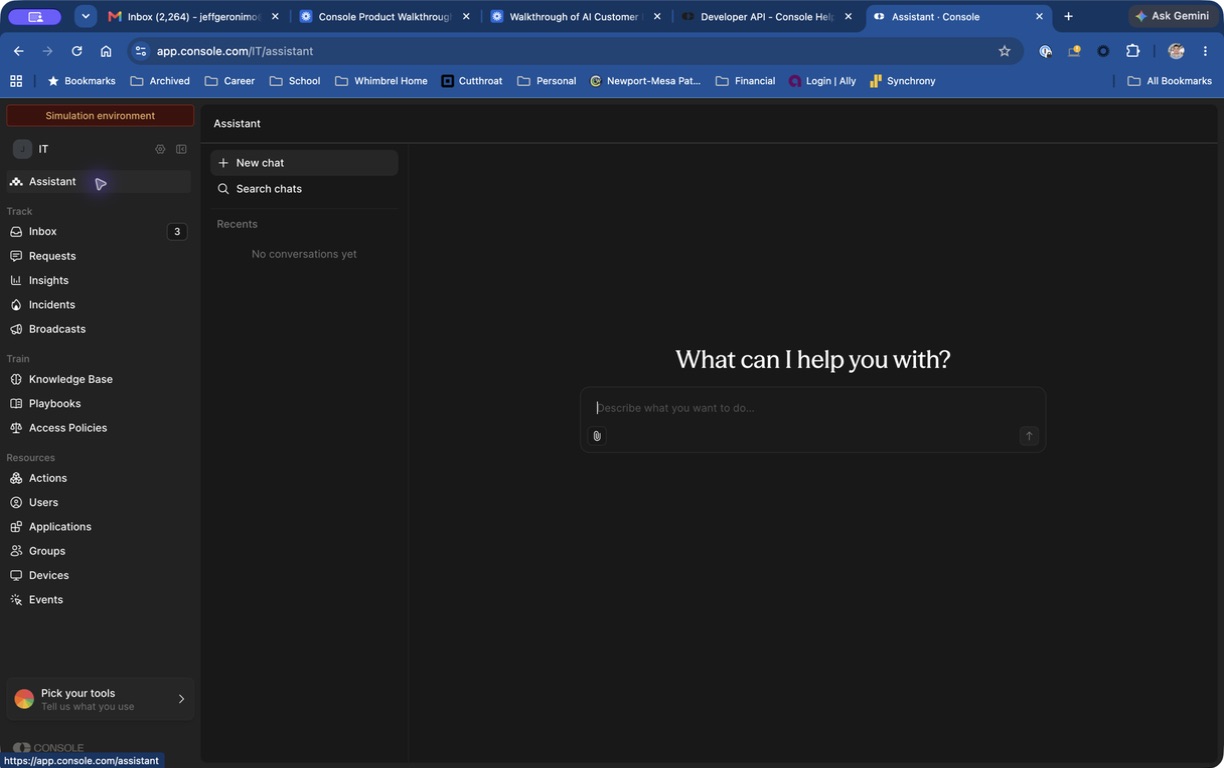
Task: Click the attachment paperclip icon
Action: pos(597,436)
